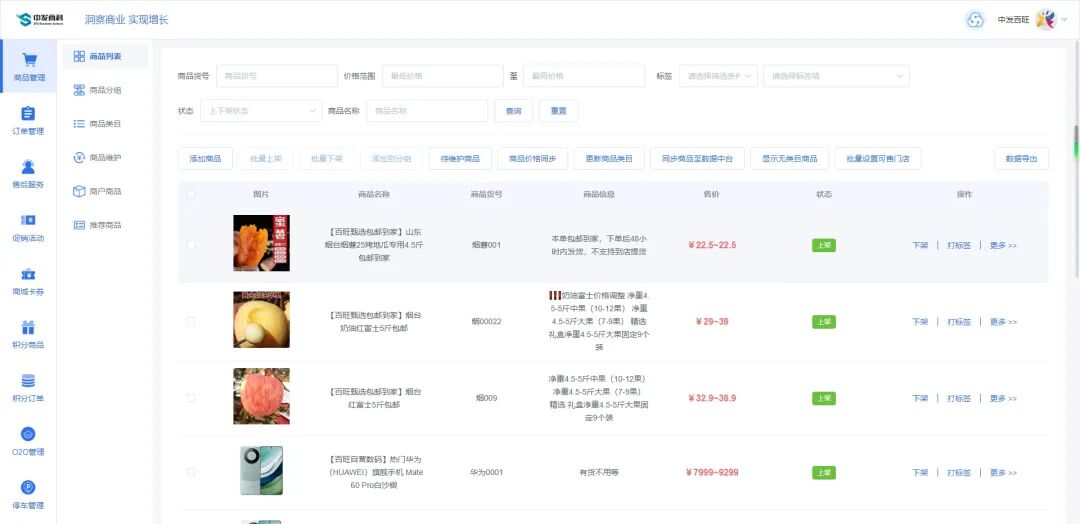Click the 中发商科 logo at top left
Viewport: 1080px width, 524px height.
click(x=39, y=19)
